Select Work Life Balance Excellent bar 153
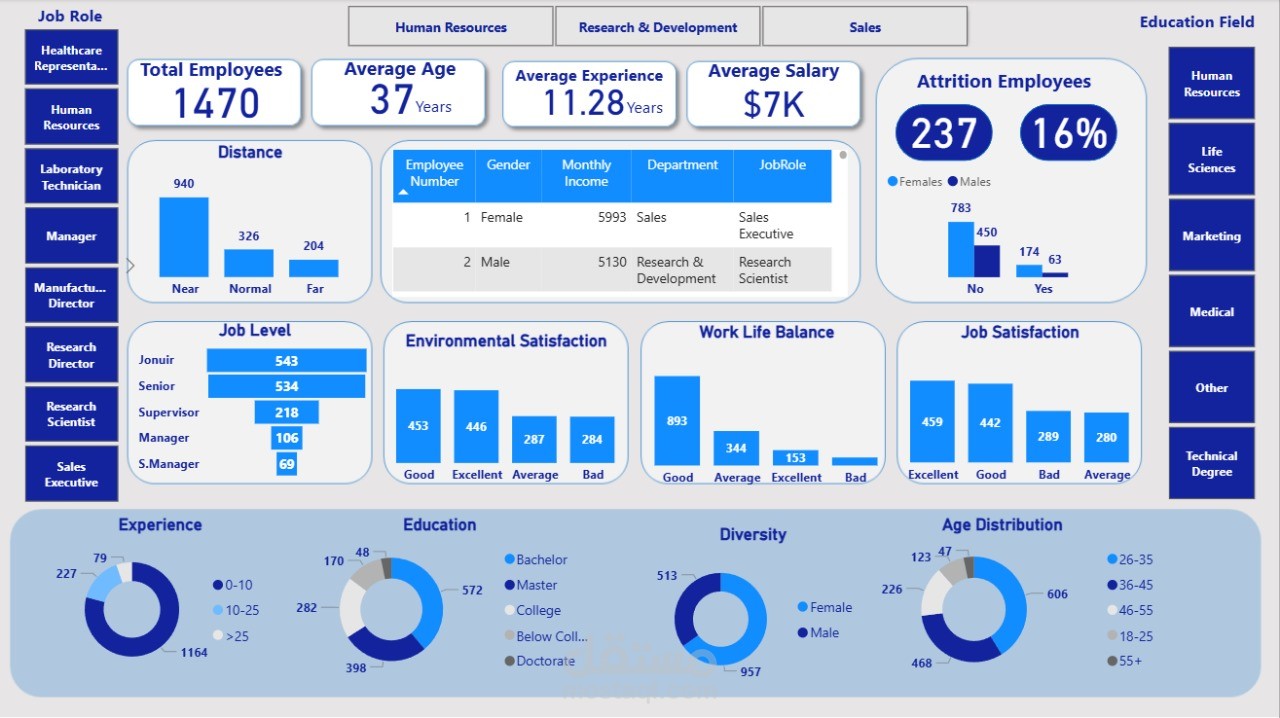 795,458
